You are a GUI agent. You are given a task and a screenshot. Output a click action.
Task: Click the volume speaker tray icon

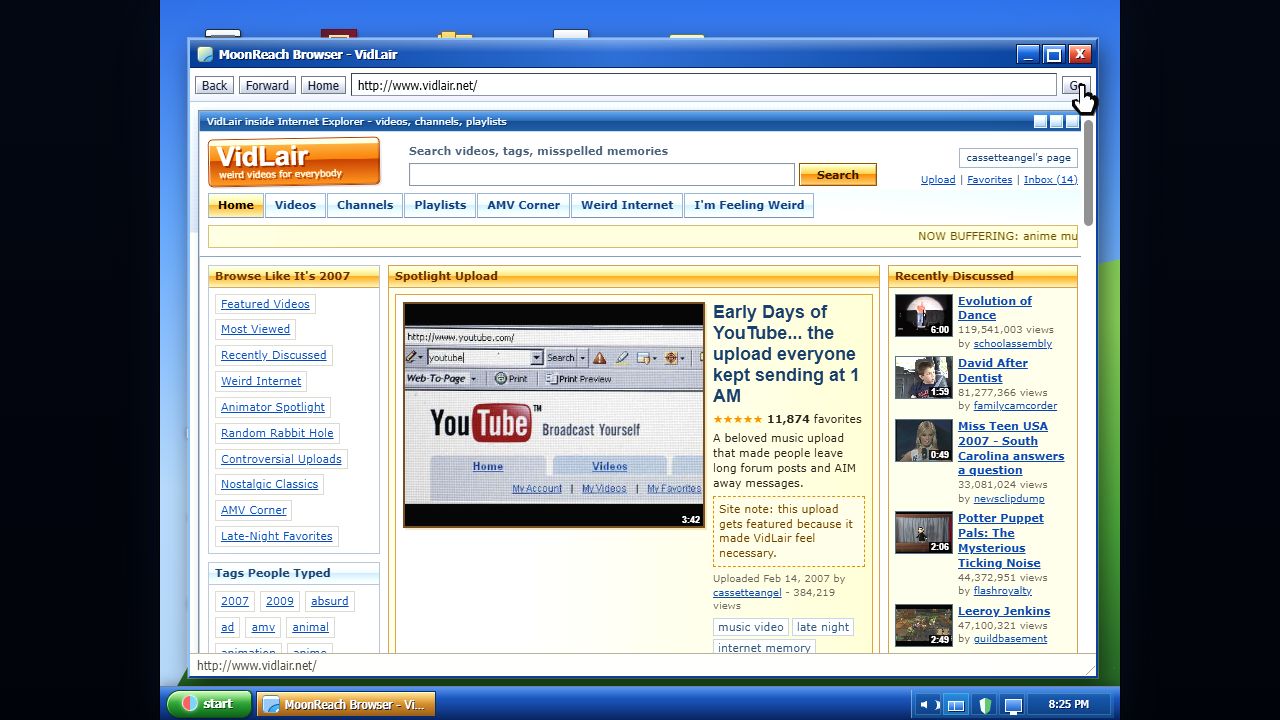pos(927,705)
